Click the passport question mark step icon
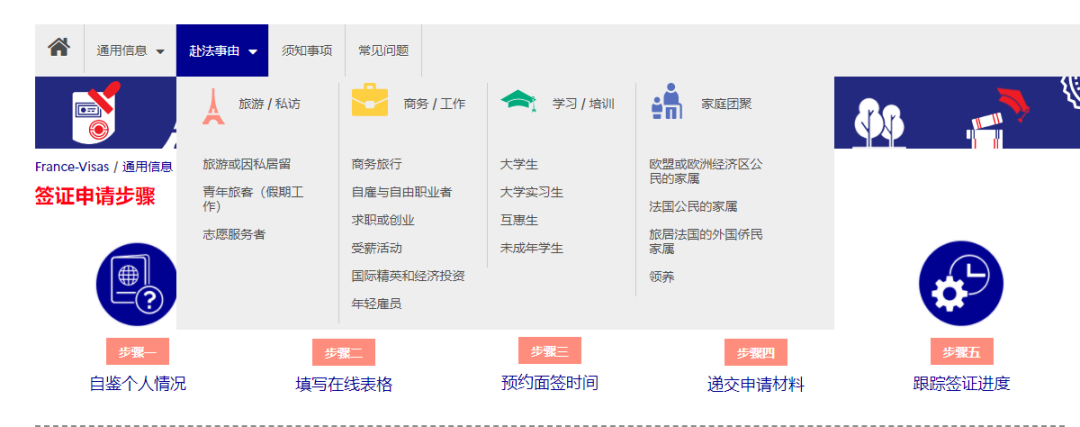Screen dimensions: 1080x427 [137, 285]
